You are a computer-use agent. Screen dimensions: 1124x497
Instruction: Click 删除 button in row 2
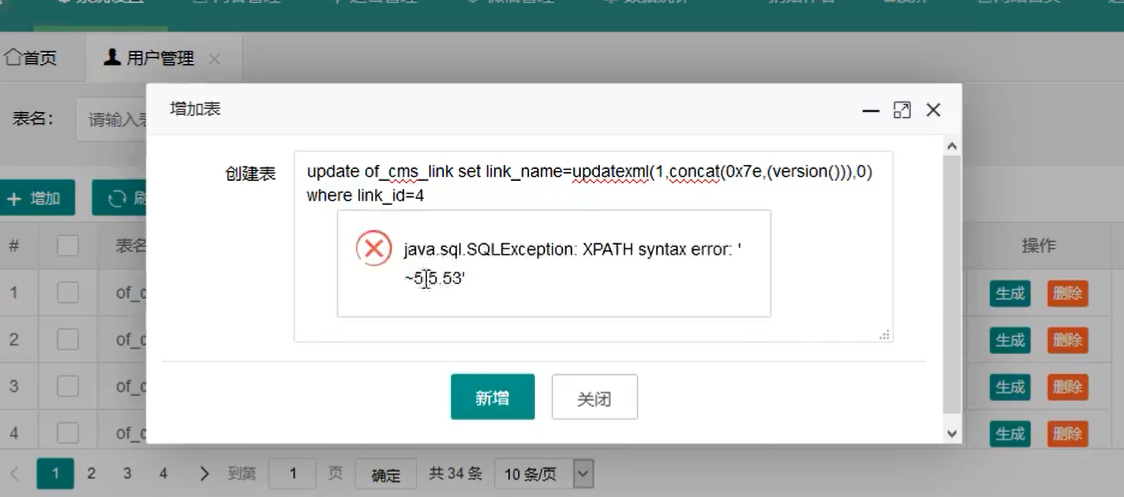(1067, 340)
